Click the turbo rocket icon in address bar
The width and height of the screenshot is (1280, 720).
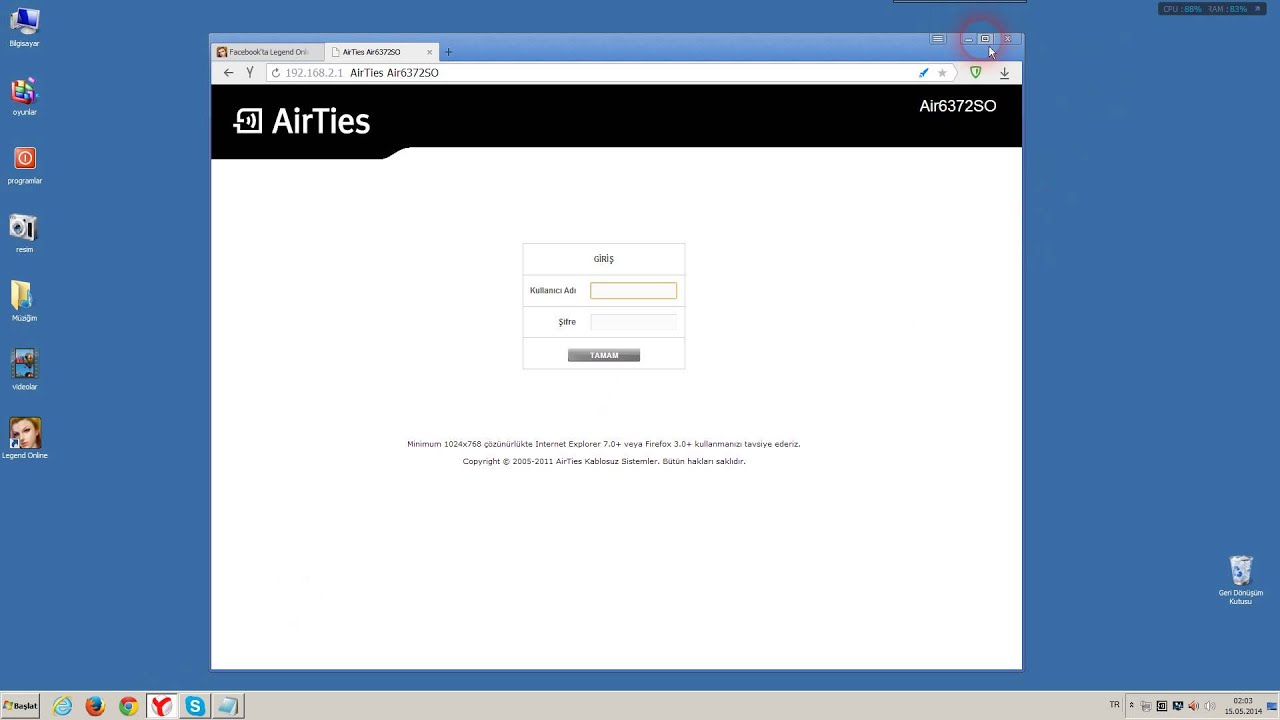coord(923,73)
